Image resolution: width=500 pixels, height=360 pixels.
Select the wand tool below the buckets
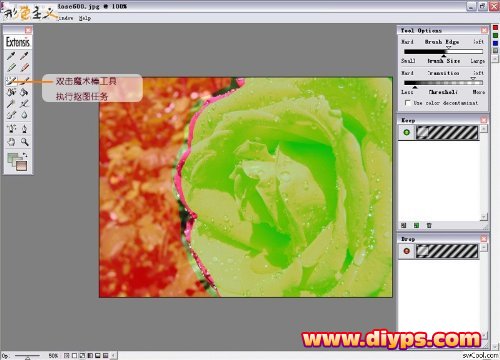click(11, 104)
